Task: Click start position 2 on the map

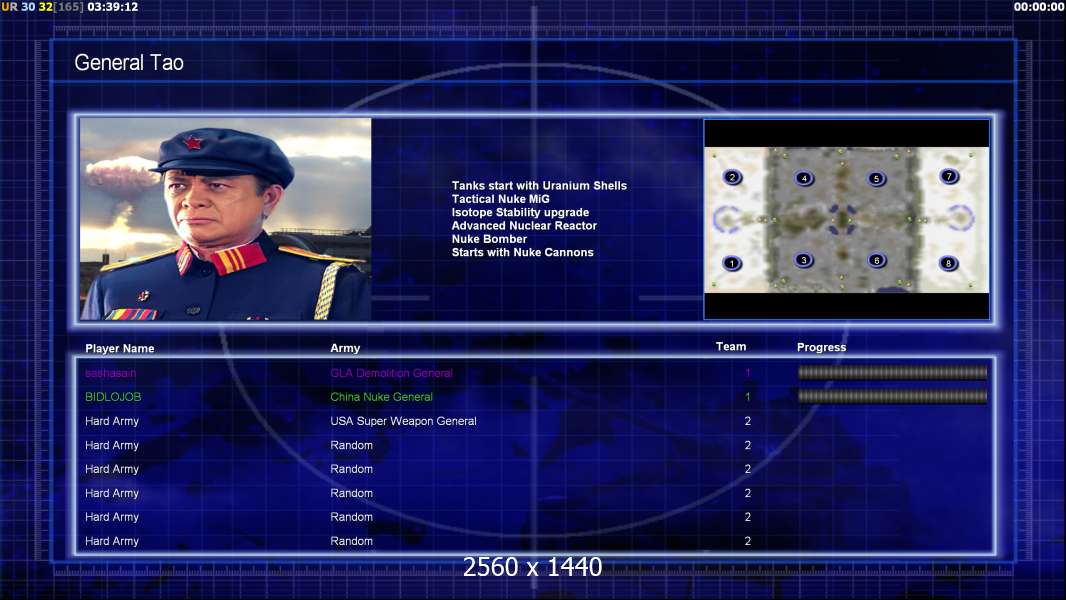Action: pyautogui.click(x=732, y=177)
